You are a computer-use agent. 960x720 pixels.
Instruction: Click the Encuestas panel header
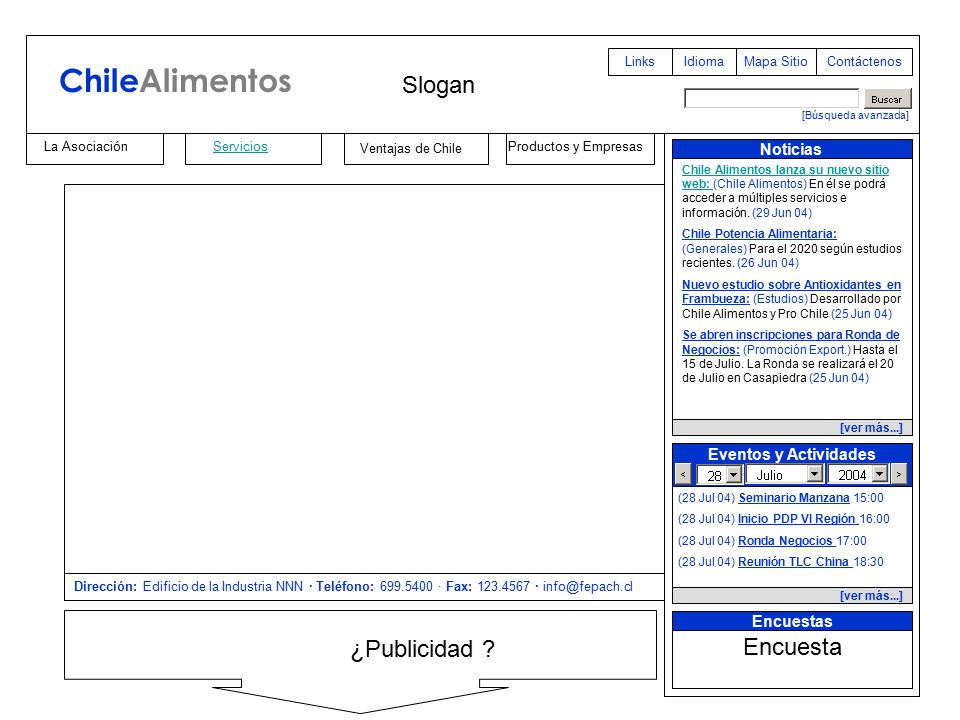pos(792,621)
